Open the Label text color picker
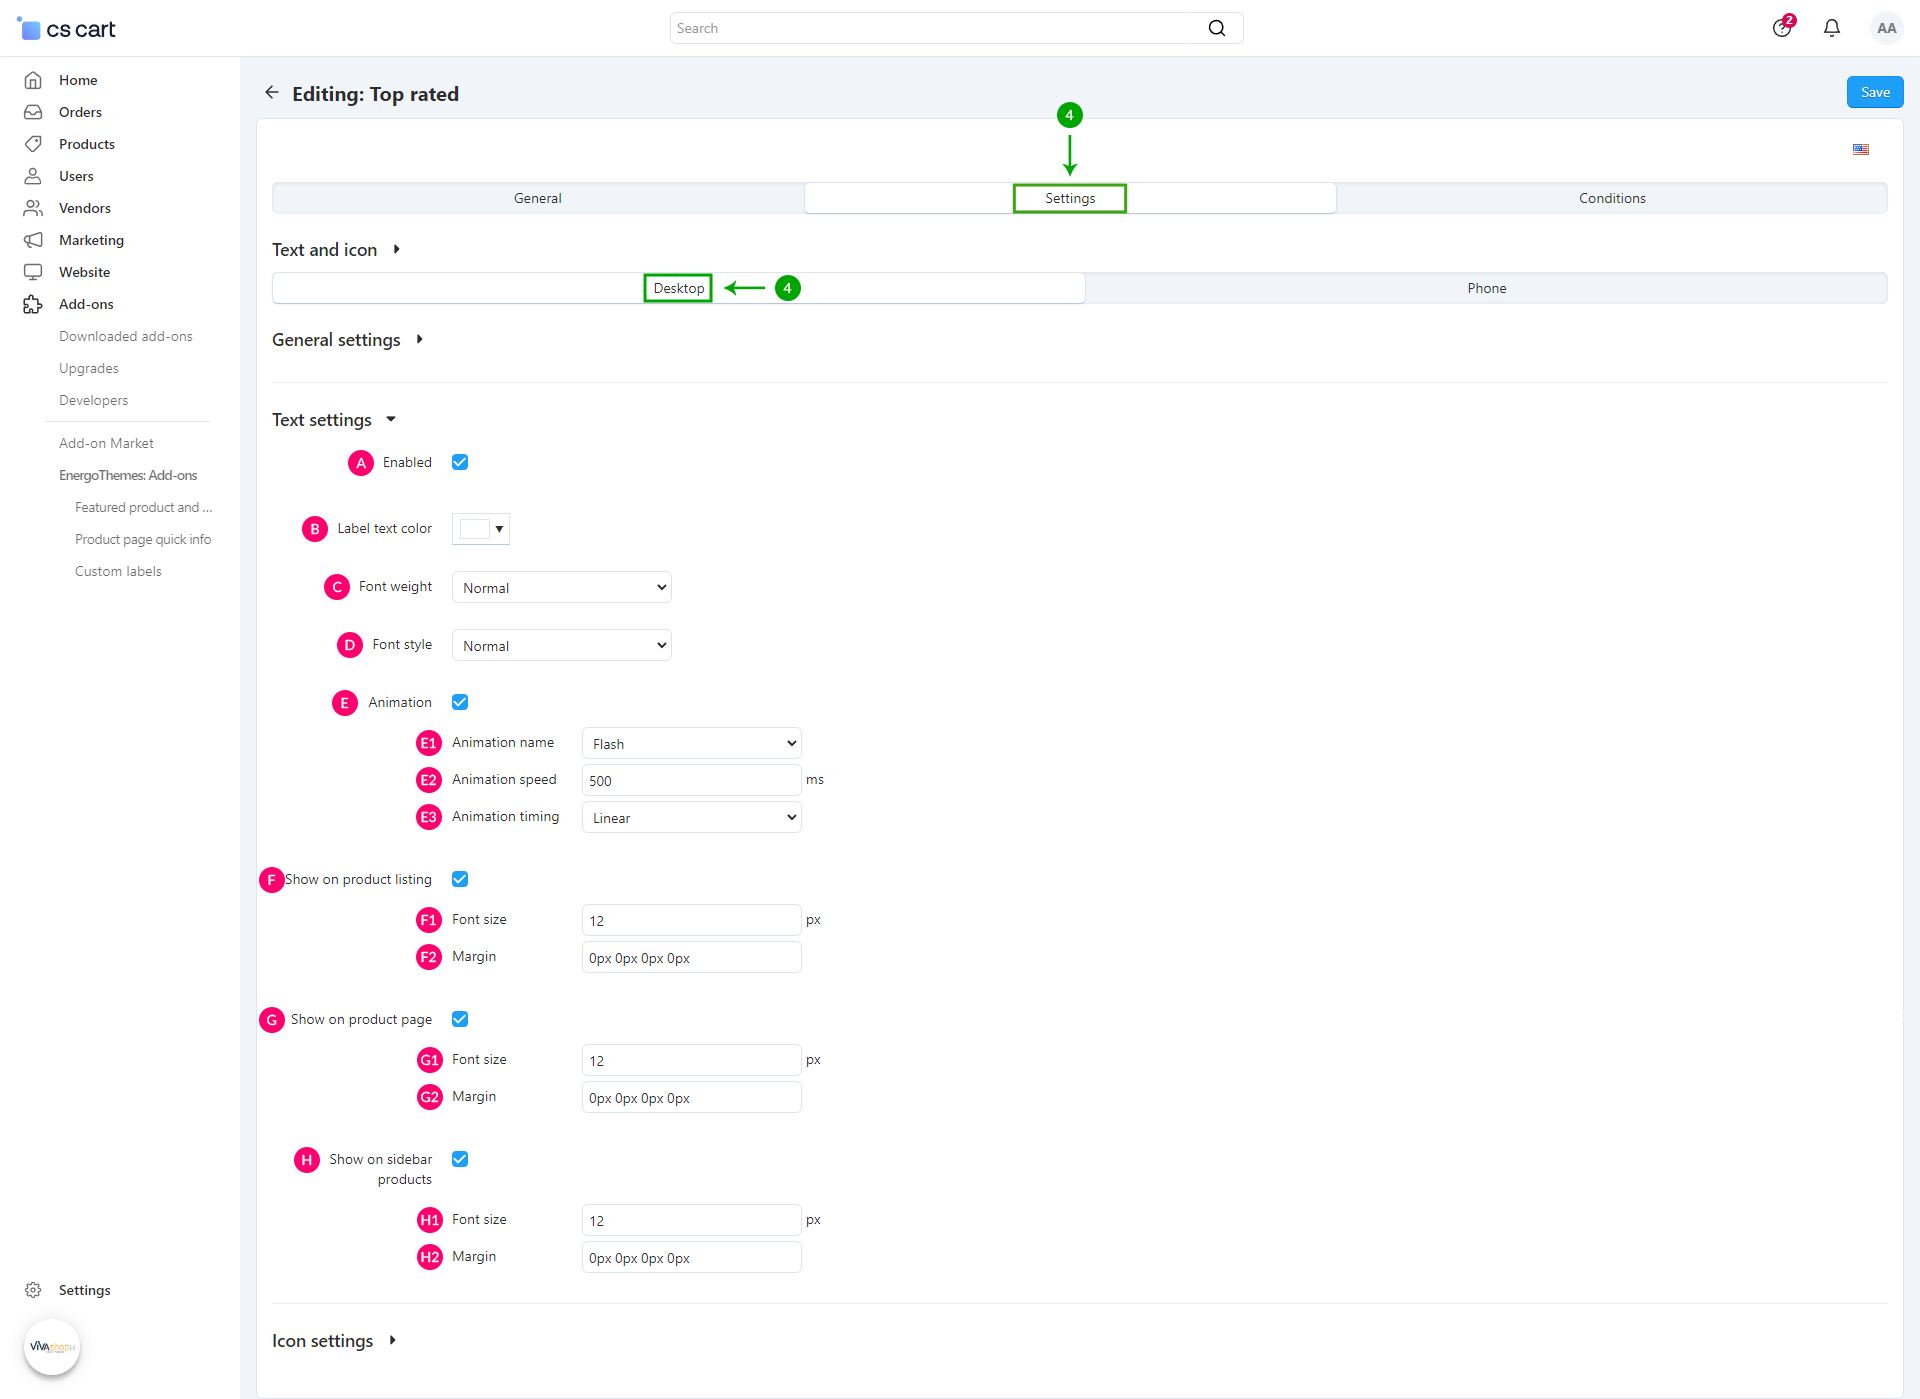Screen dimensions: 1920x1399 [481, 529]
